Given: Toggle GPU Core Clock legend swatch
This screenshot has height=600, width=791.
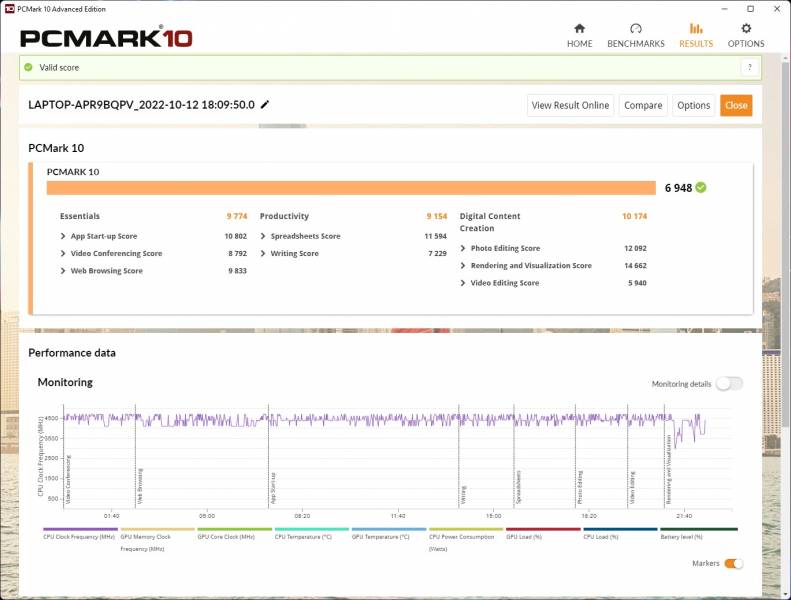Looking at the screenshot, I should point(235,529).
